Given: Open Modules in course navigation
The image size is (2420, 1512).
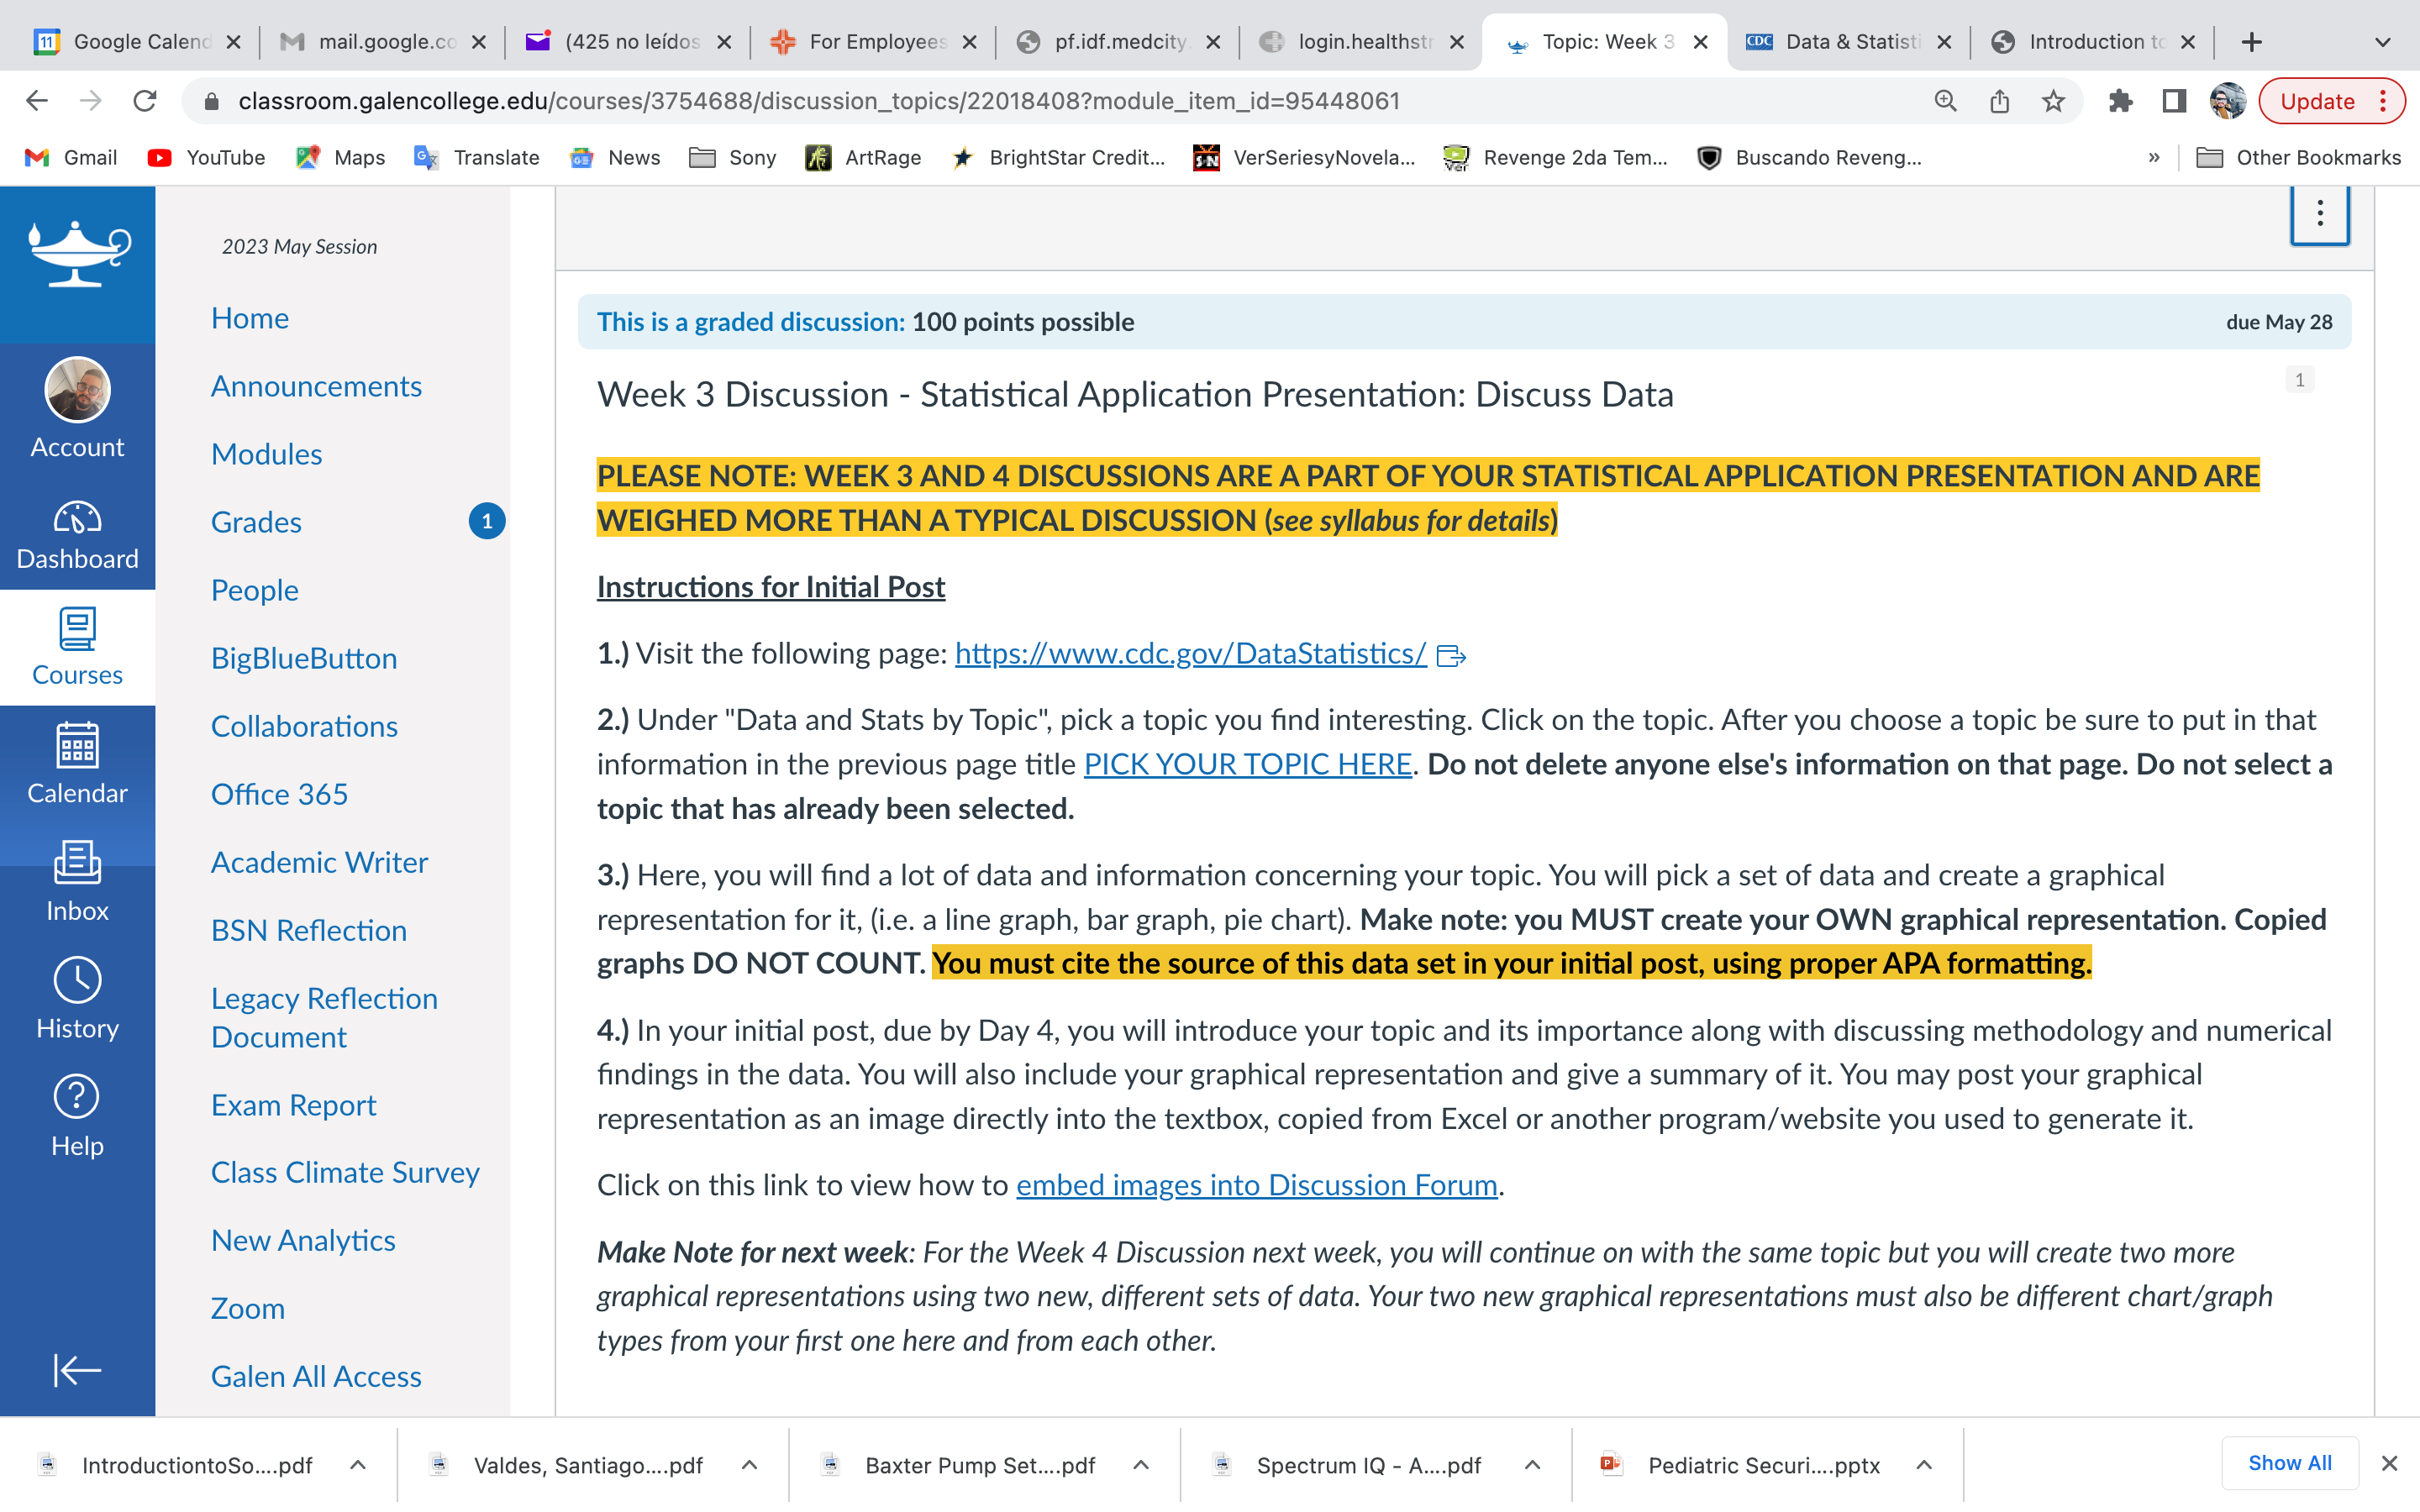Looking at the screenshot, I should pos(266,454).
